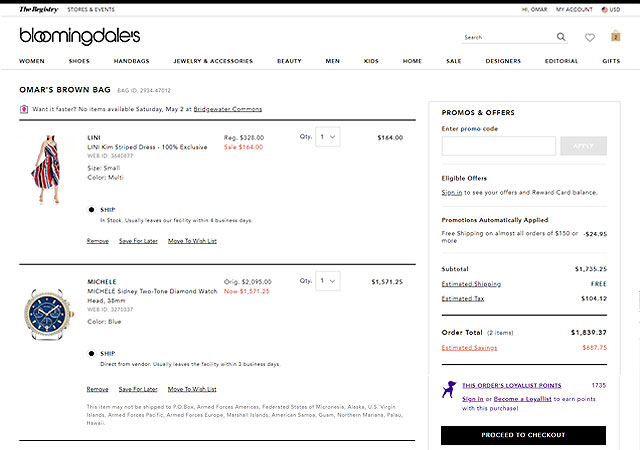Click MICHELE Sidney Two-Tone Diamond Watch name
This screenshot has width=640, height=450.
pyautogui.click(x=152, y=296)
